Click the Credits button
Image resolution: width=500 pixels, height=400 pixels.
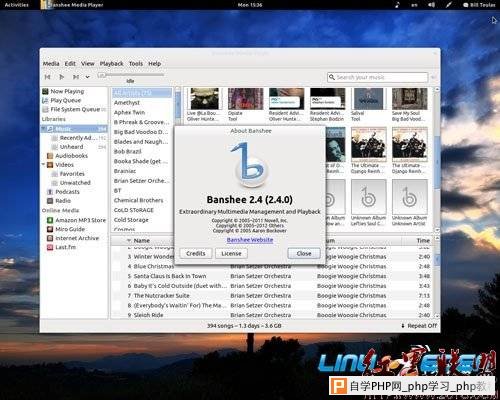[196, 253]
